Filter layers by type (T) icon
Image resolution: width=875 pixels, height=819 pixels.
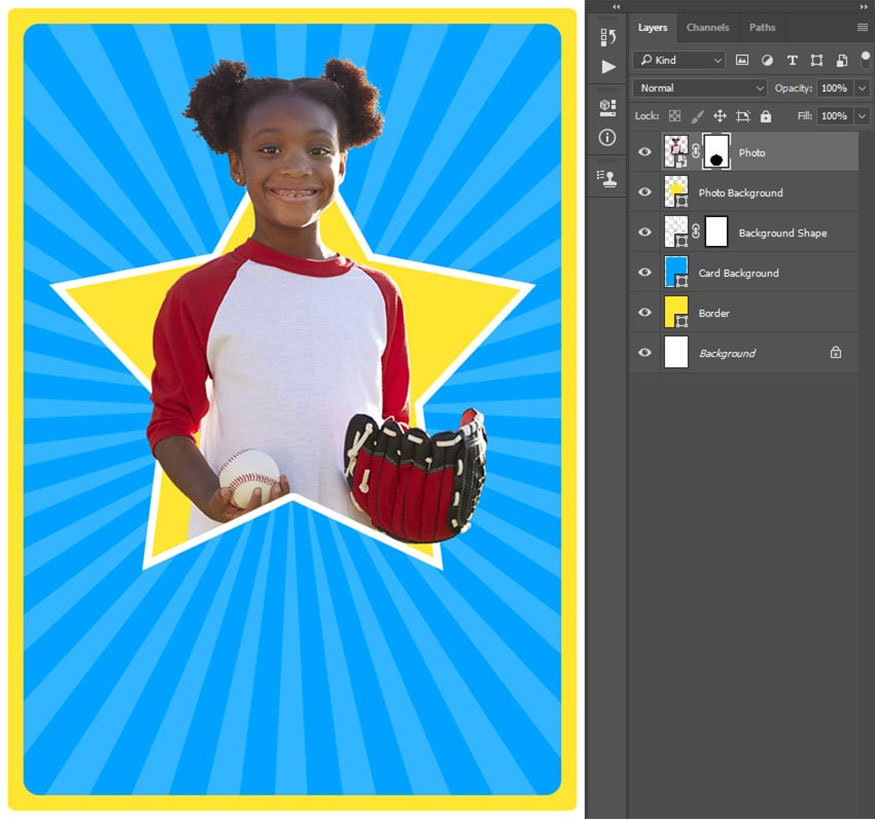[792, 60]
